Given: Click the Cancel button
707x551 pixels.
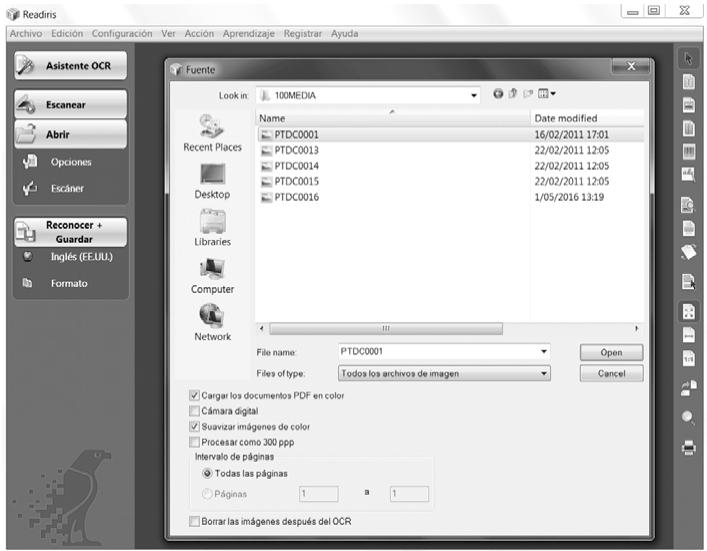Looking at the screenshot, I should 611,373.
